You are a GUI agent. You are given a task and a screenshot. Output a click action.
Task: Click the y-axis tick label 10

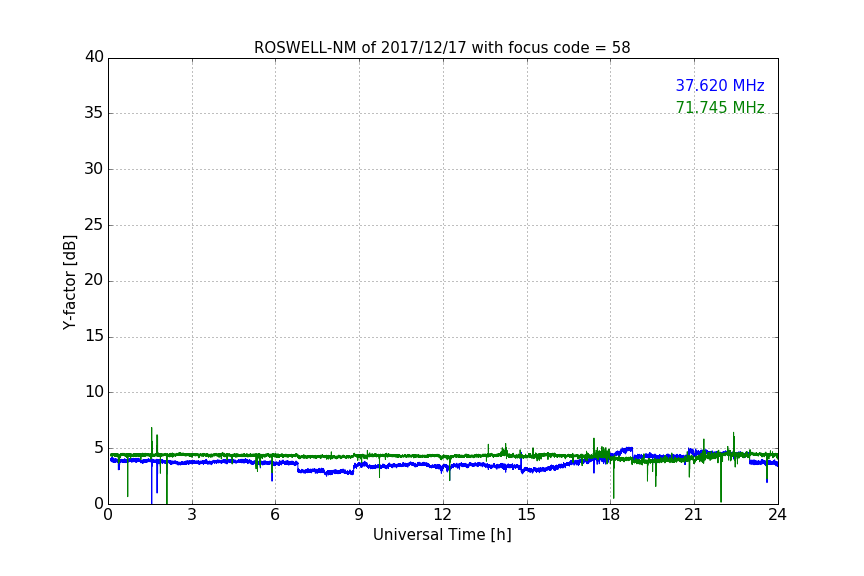[x=94, y=392]
